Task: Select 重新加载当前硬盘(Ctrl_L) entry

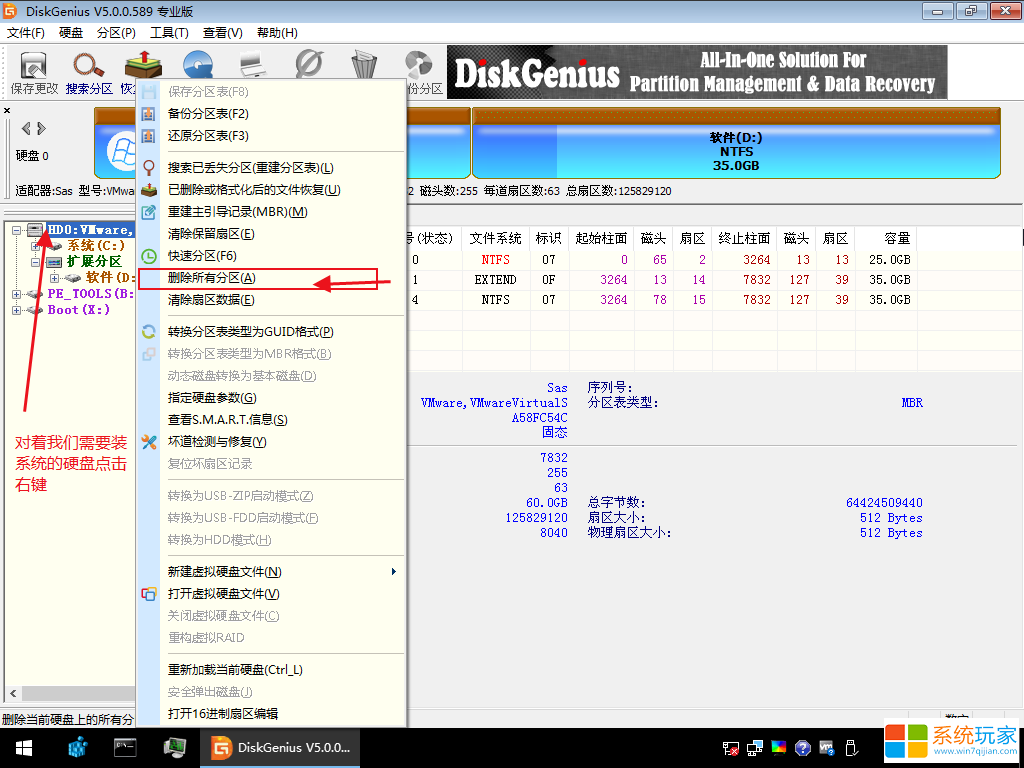Action: [x=271, y=670]
